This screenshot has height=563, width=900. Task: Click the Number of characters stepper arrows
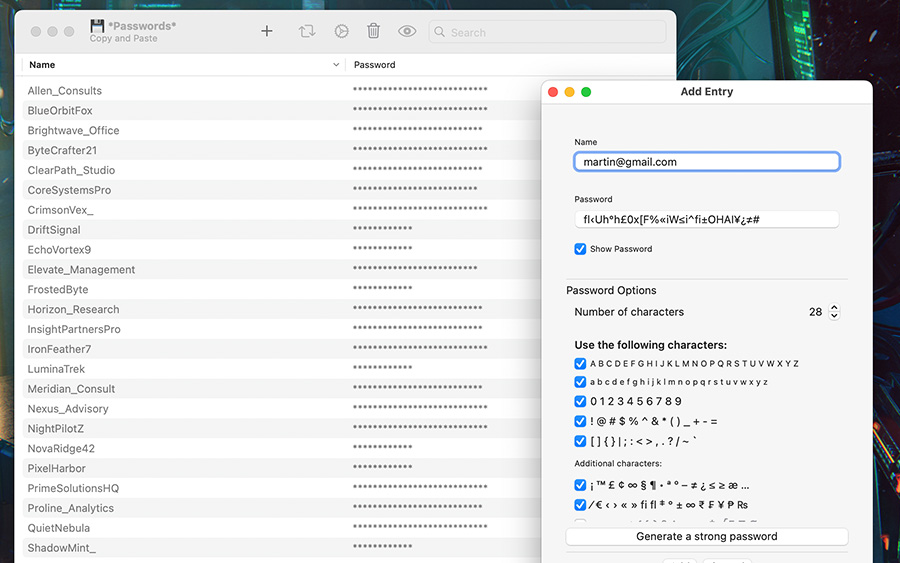835,312
